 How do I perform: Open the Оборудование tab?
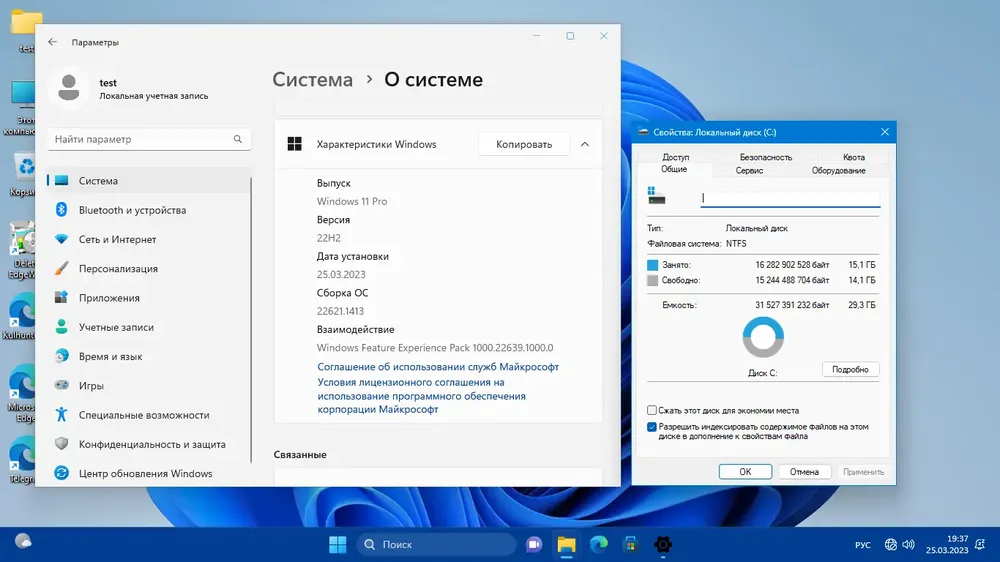(x=838, y=170)
